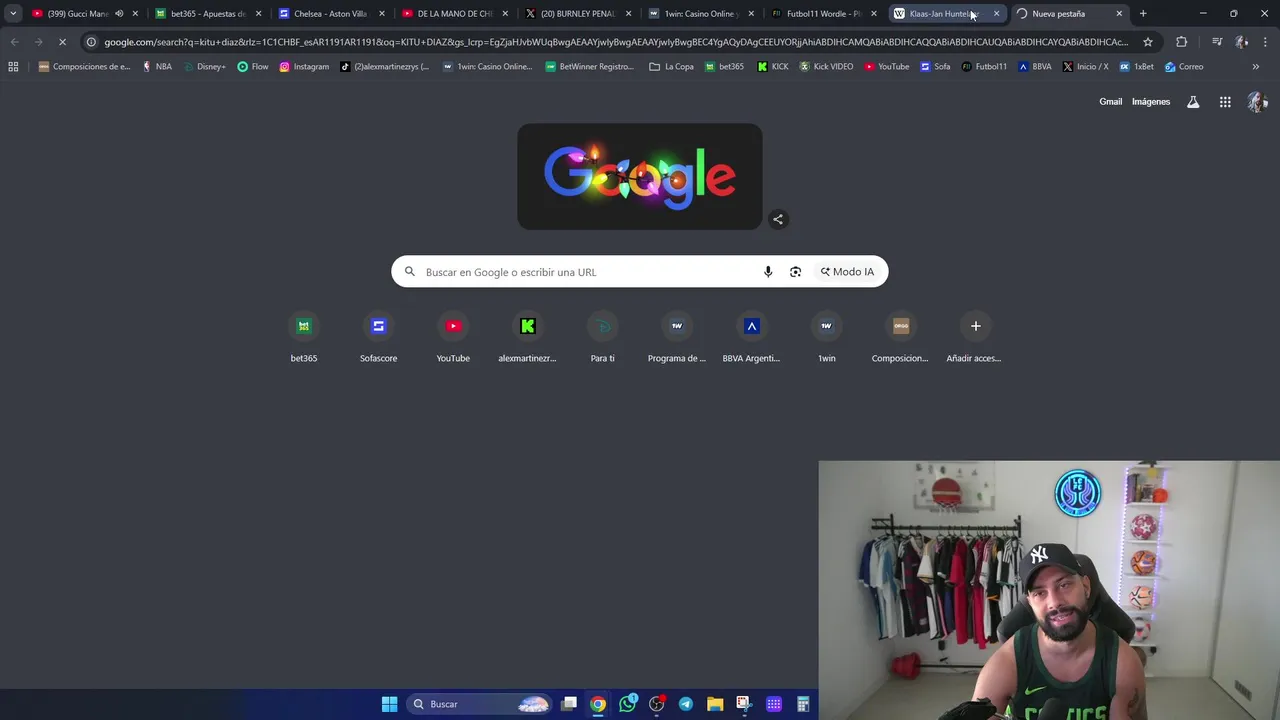Open a new tab with plus button
Screen dimensions: 1280x720
(x=1143, y=14)
